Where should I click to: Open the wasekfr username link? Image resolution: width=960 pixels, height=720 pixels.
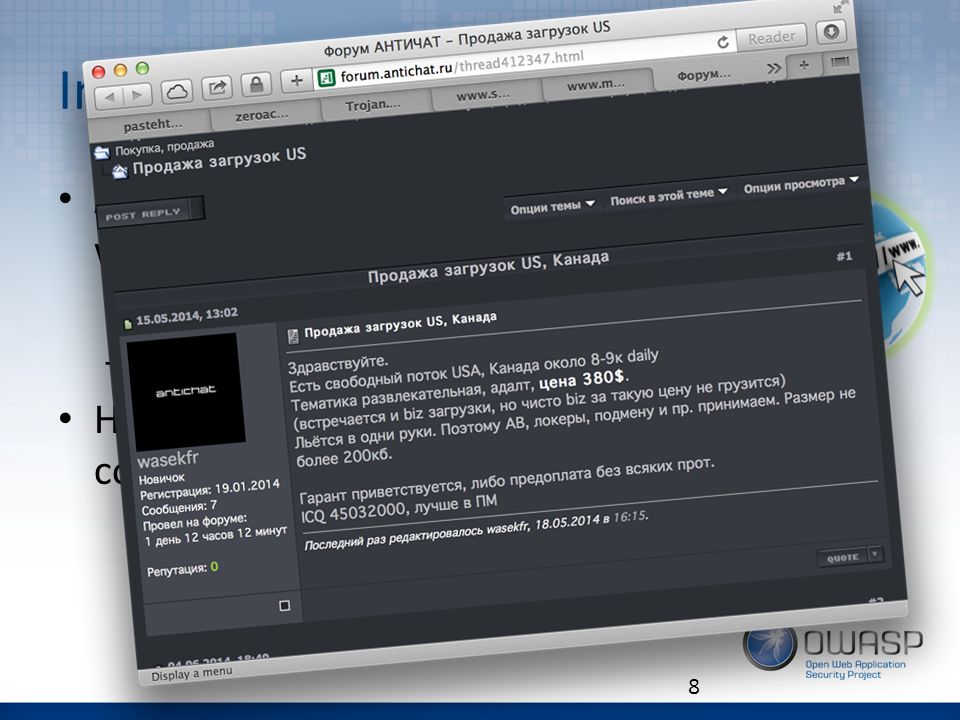pos(168,460)
